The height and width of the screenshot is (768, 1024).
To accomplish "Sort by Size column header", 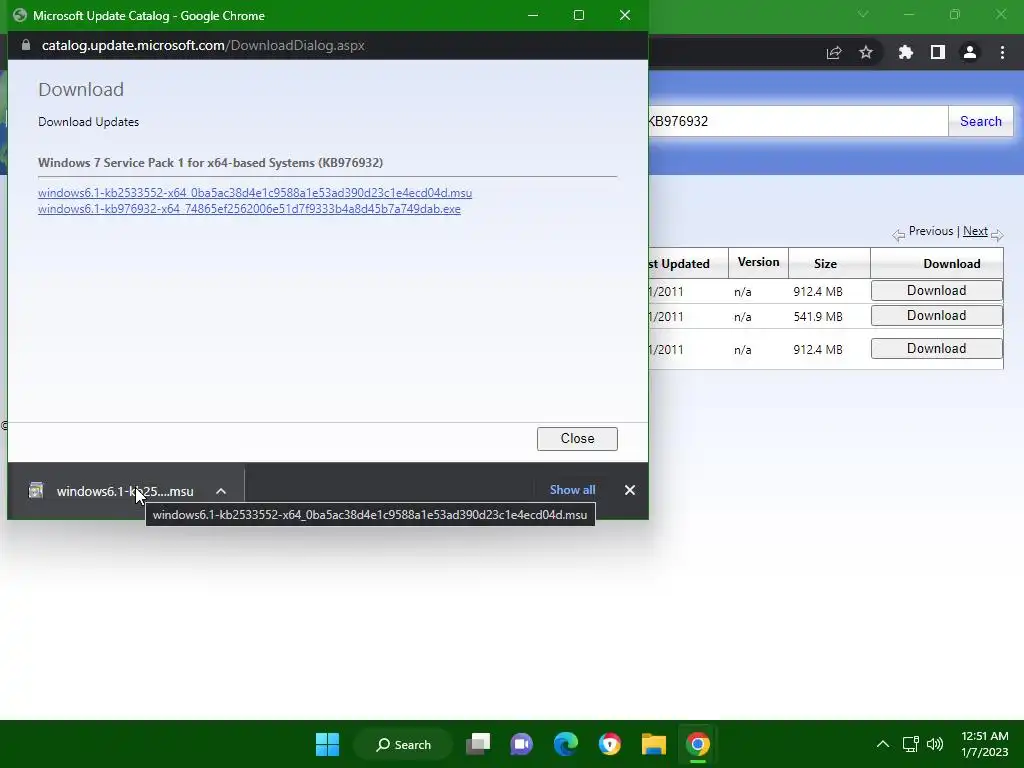I will pos(825,264).
